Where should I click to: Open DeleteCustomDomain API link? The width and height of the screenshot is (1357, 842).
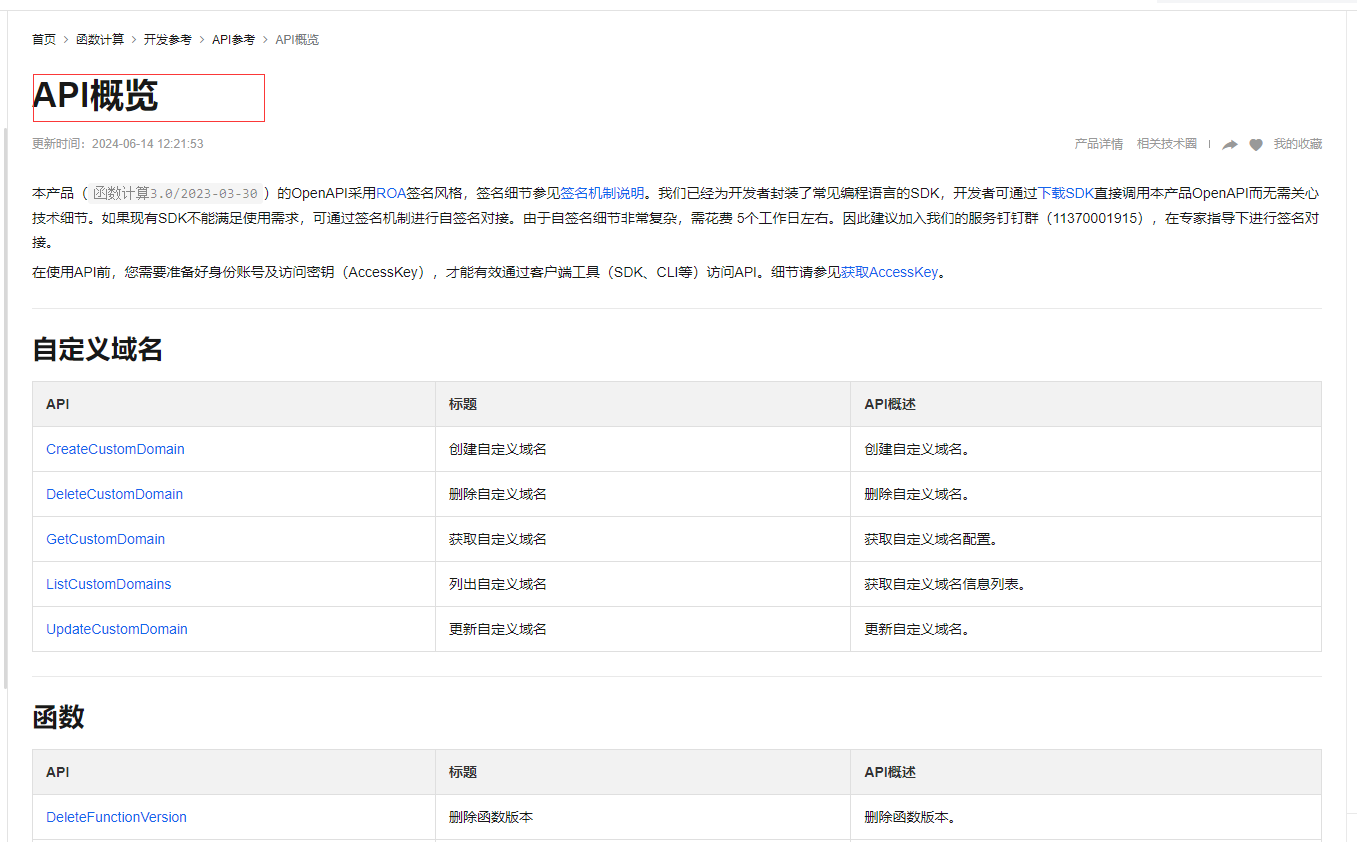(114, 494)
